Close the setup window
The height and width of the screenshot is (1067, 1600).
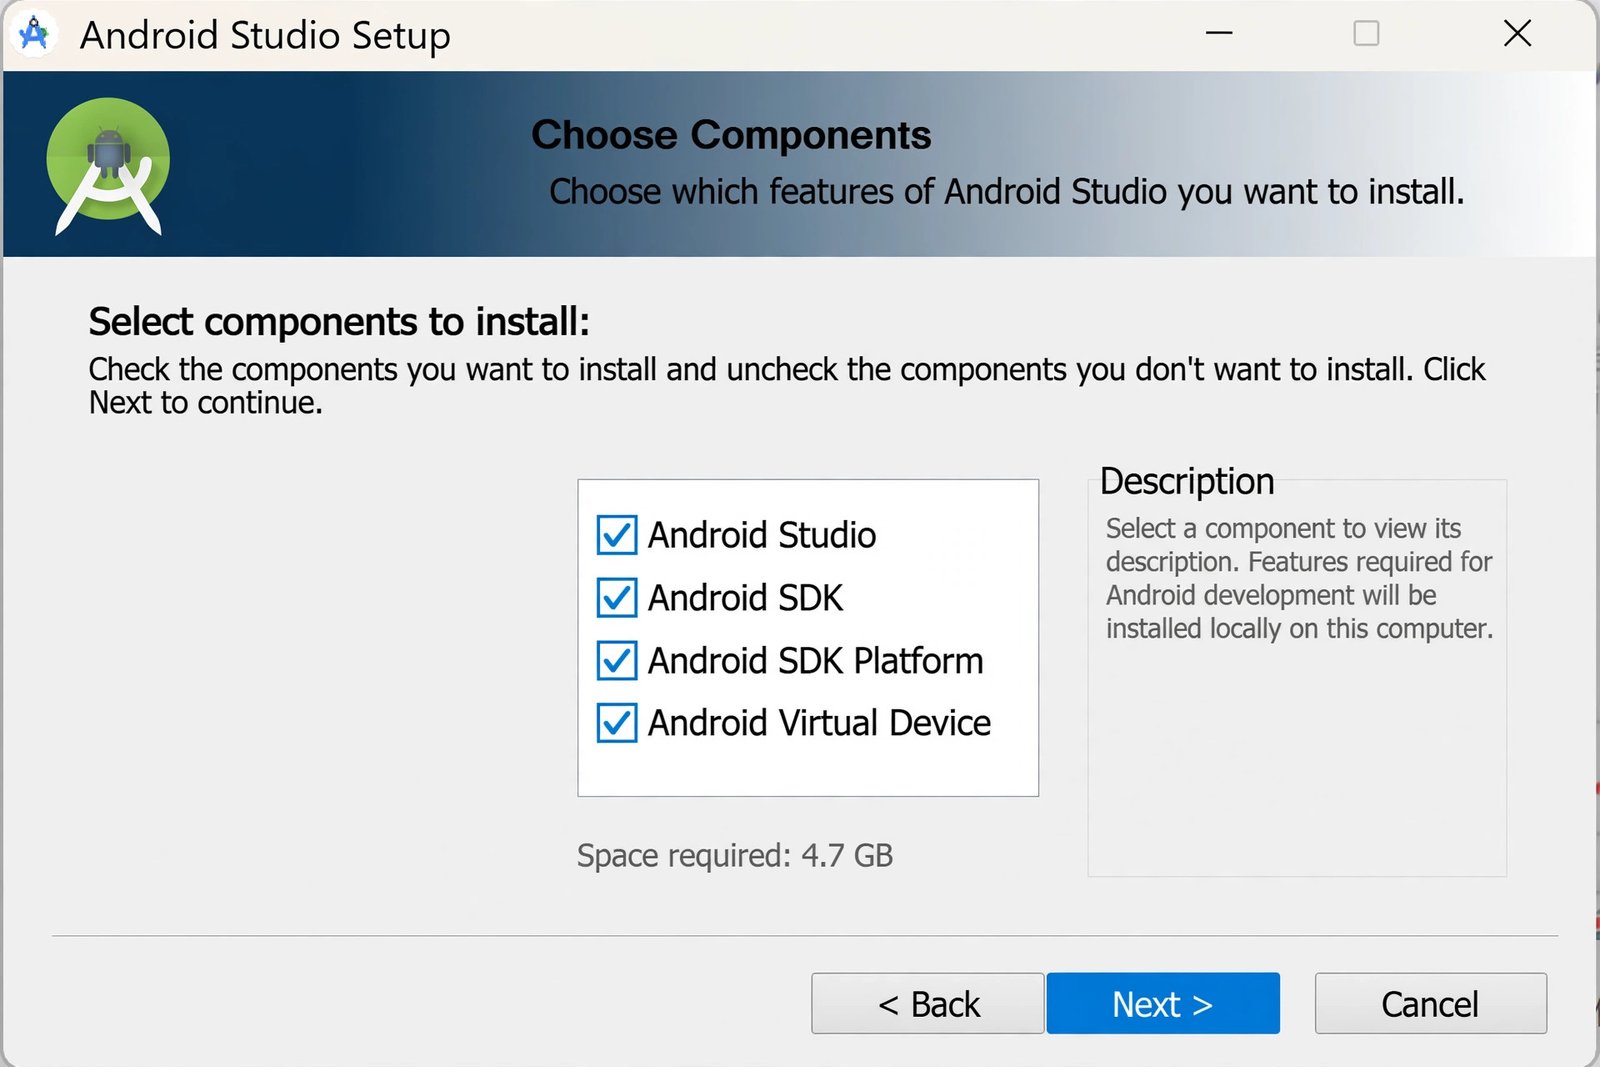[x=1517, y=33]
